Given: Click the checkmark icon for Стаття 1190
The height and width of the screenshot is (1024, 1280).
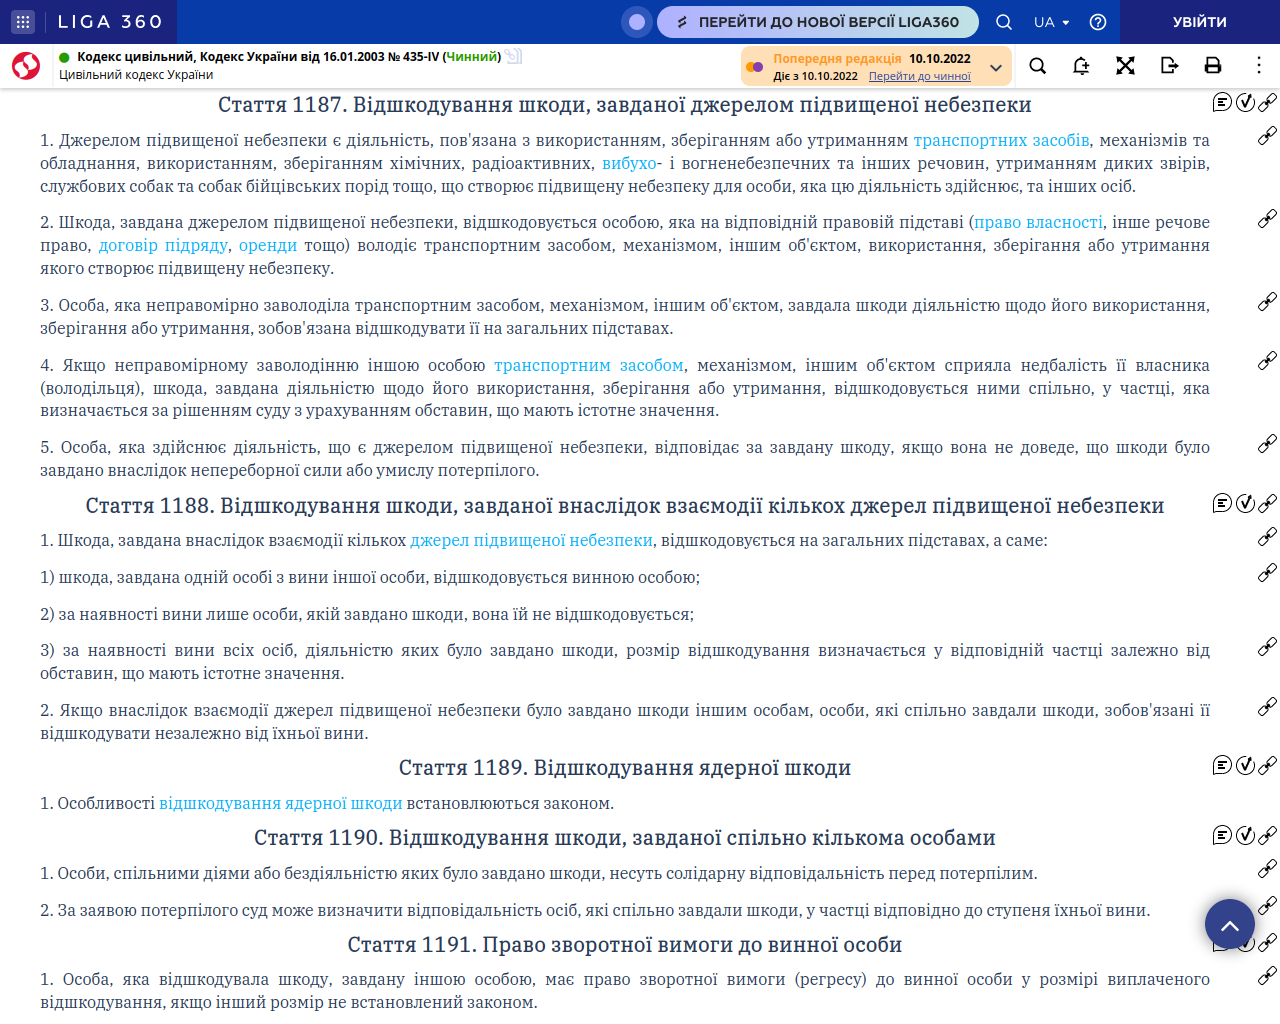Looking at the screenshot, I should point(1245,835).
